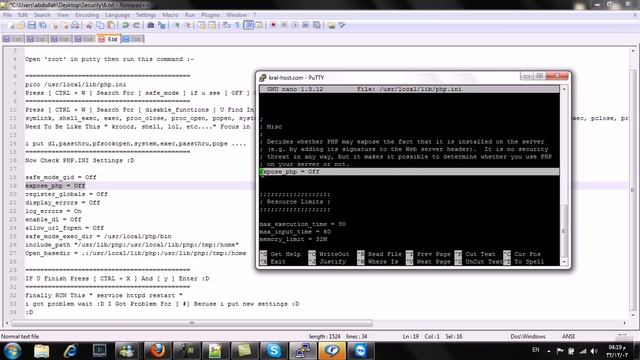Click 'max_execution_time = 30' in PuTTY
Image resolution: width=640 pixels, height=360 pixels.
[x=302, y=224]
